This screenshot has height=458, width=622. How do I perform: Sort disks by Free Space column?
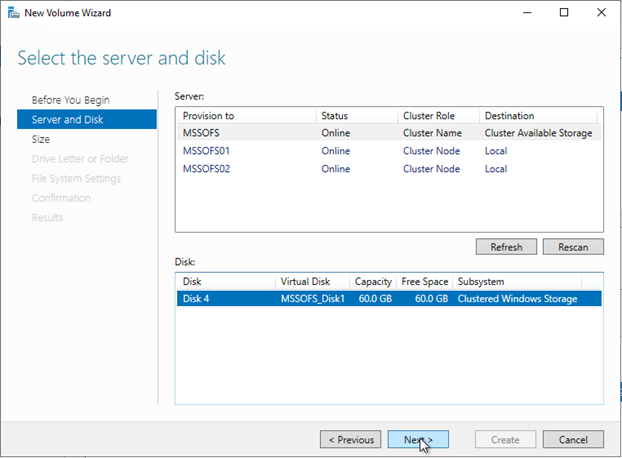click(x=424, y=282)
